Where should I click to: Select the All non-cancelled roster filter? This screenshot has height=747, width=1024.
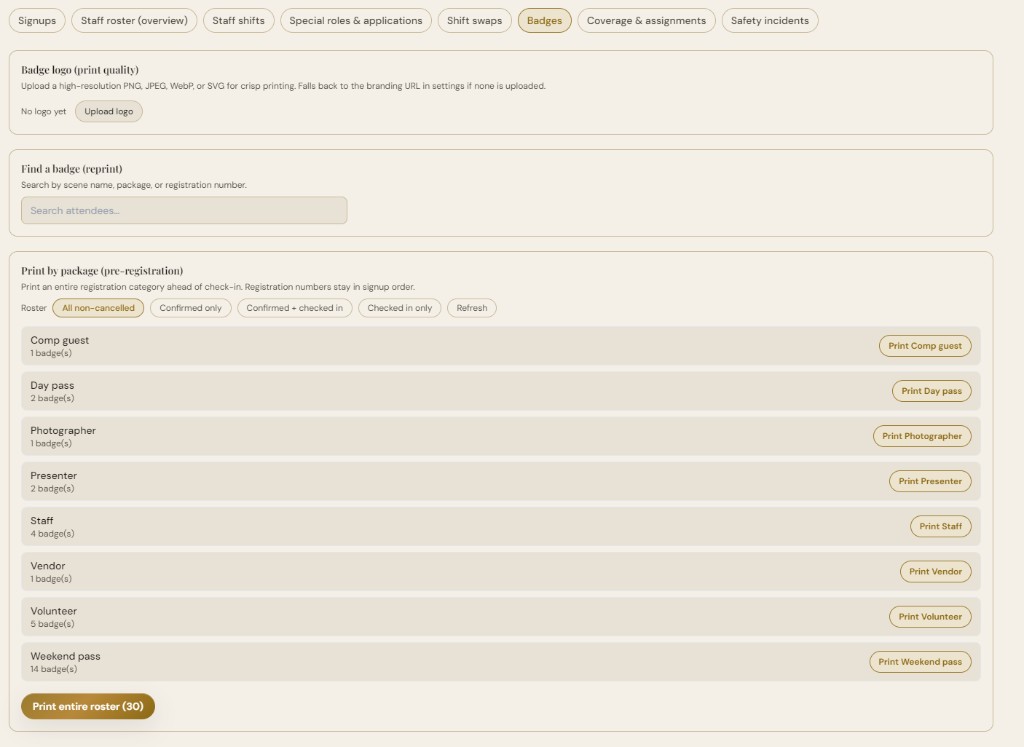pos(98,308)
